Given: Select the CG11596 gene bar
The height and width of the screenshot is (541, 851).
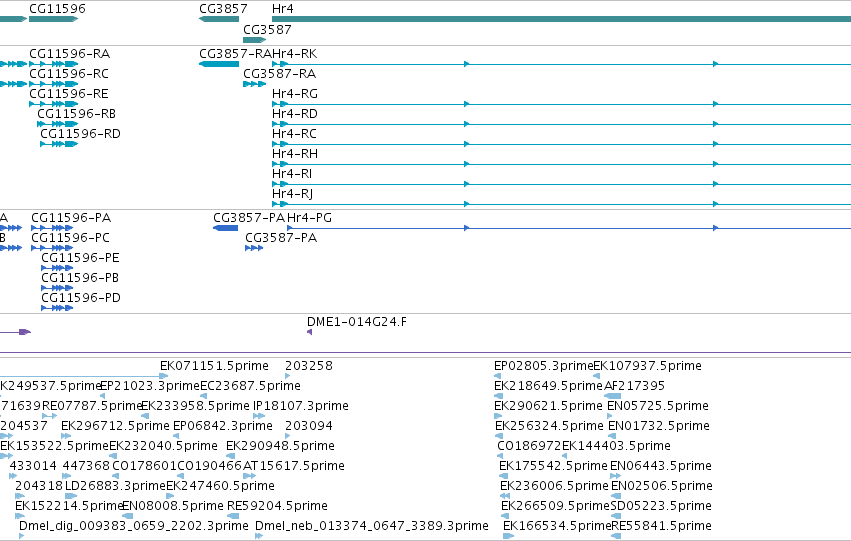Looking at the screenshot, I should 53,19.
